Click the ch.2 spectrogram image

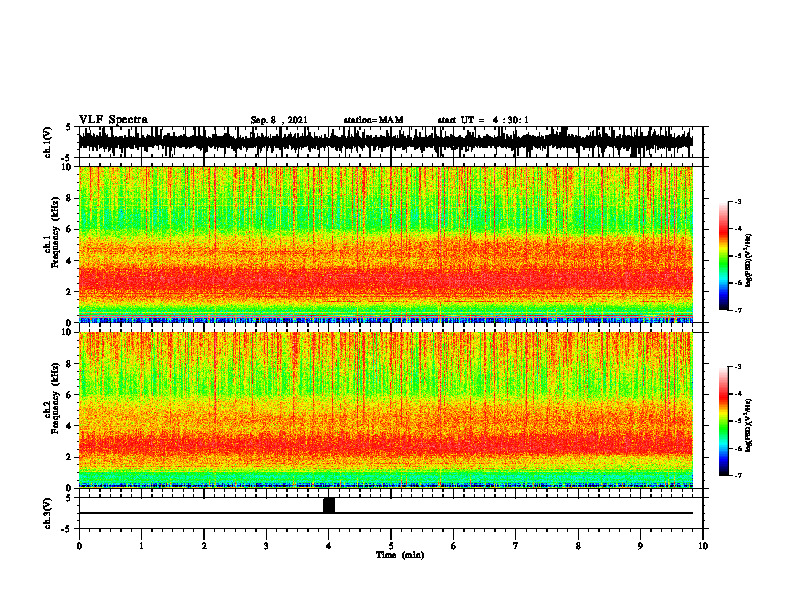coord(385,410)
